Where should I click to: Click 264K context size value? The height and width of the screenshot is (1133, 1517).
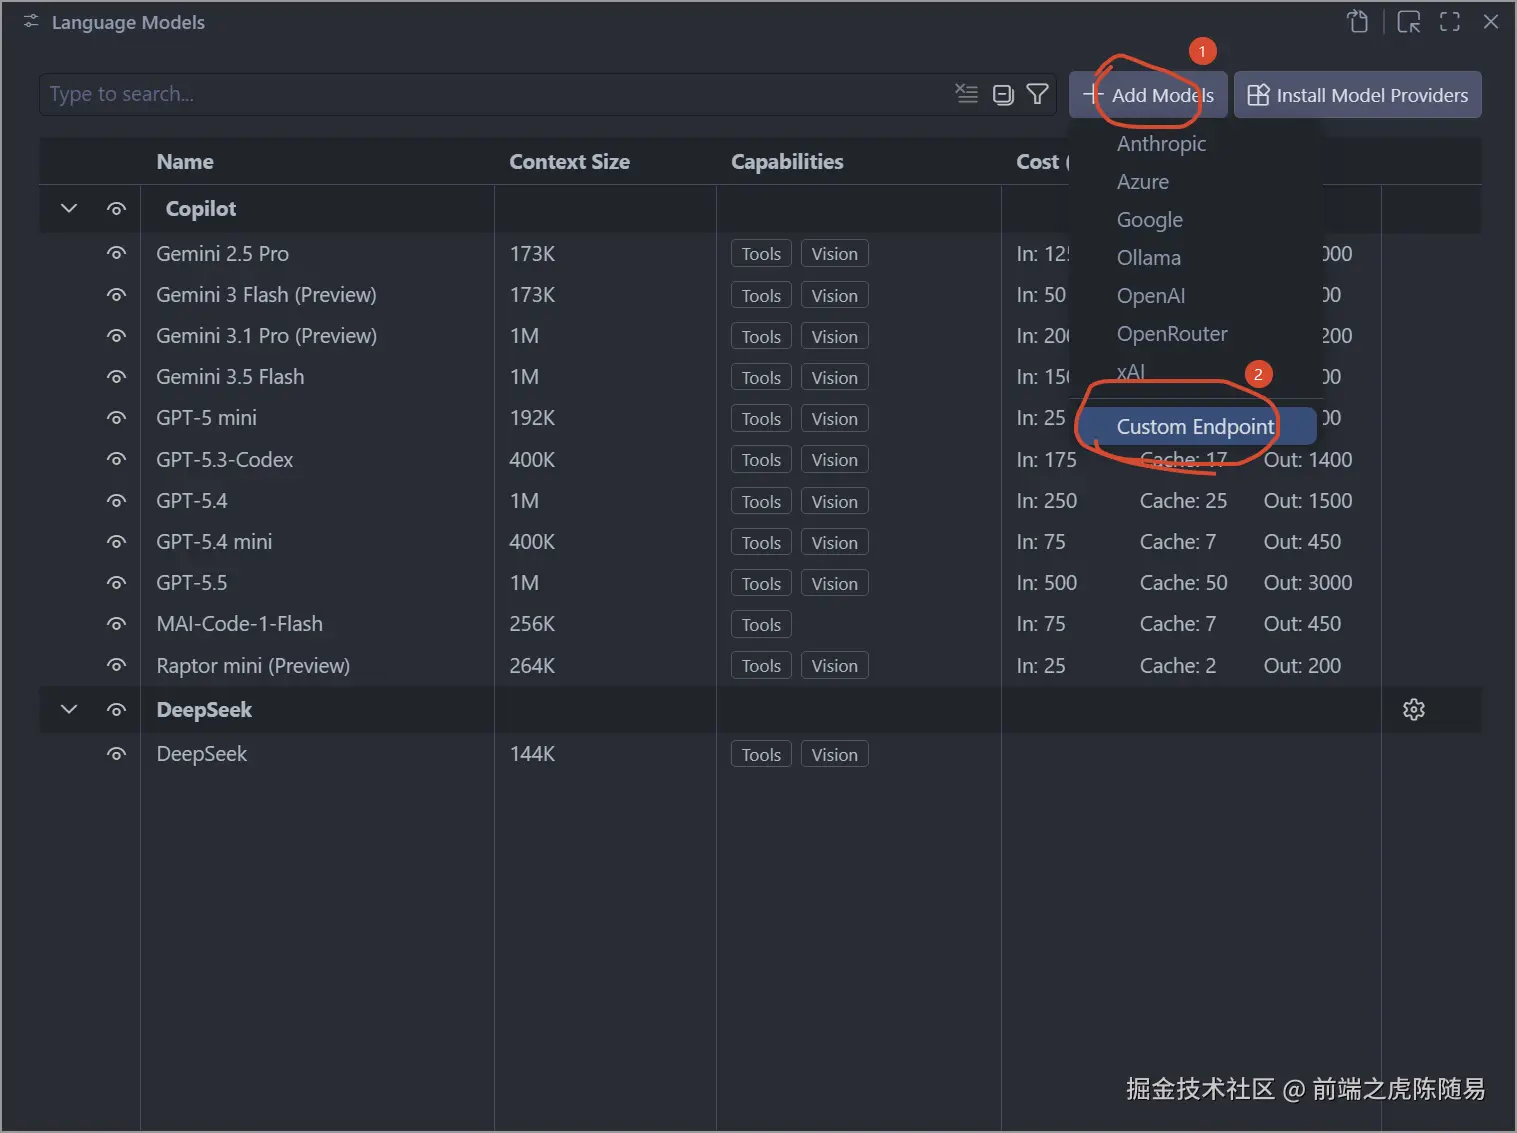click(532, 666)
